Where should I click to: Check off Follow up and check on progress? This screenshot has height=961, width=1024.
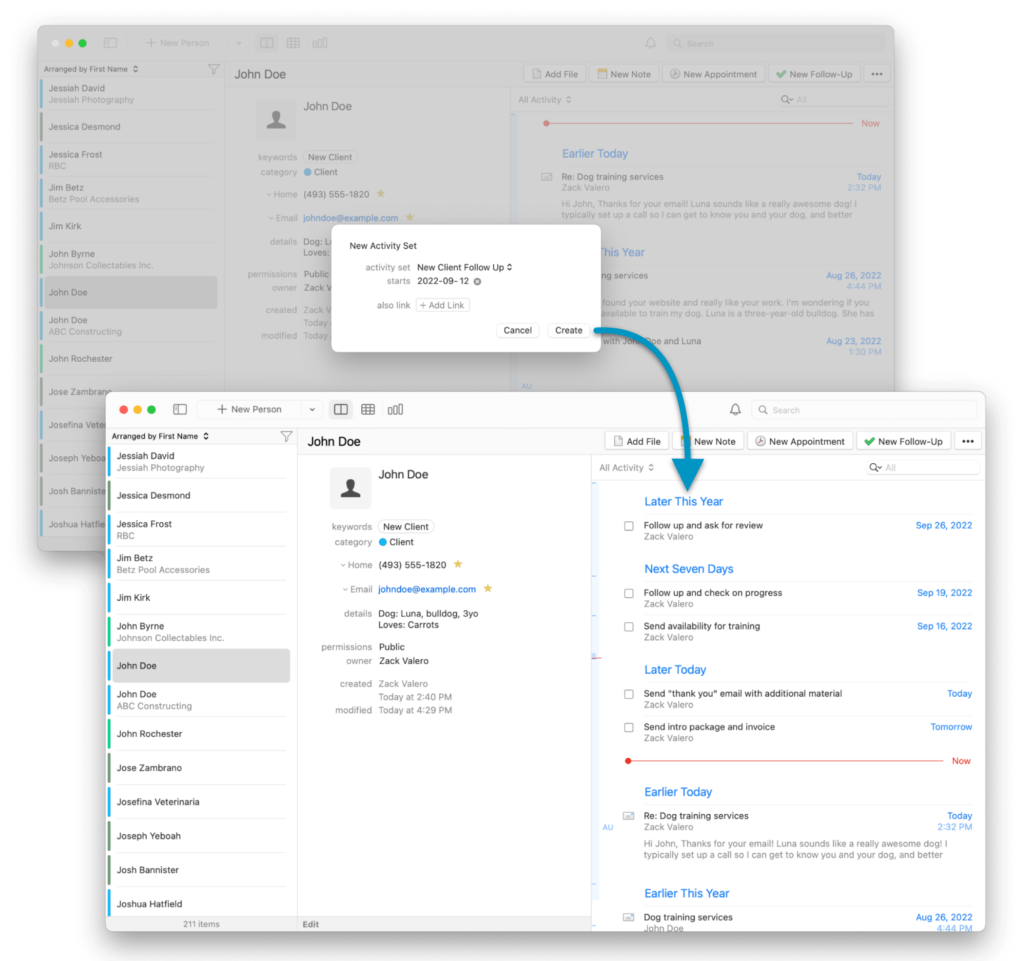(x=628, y=593)
